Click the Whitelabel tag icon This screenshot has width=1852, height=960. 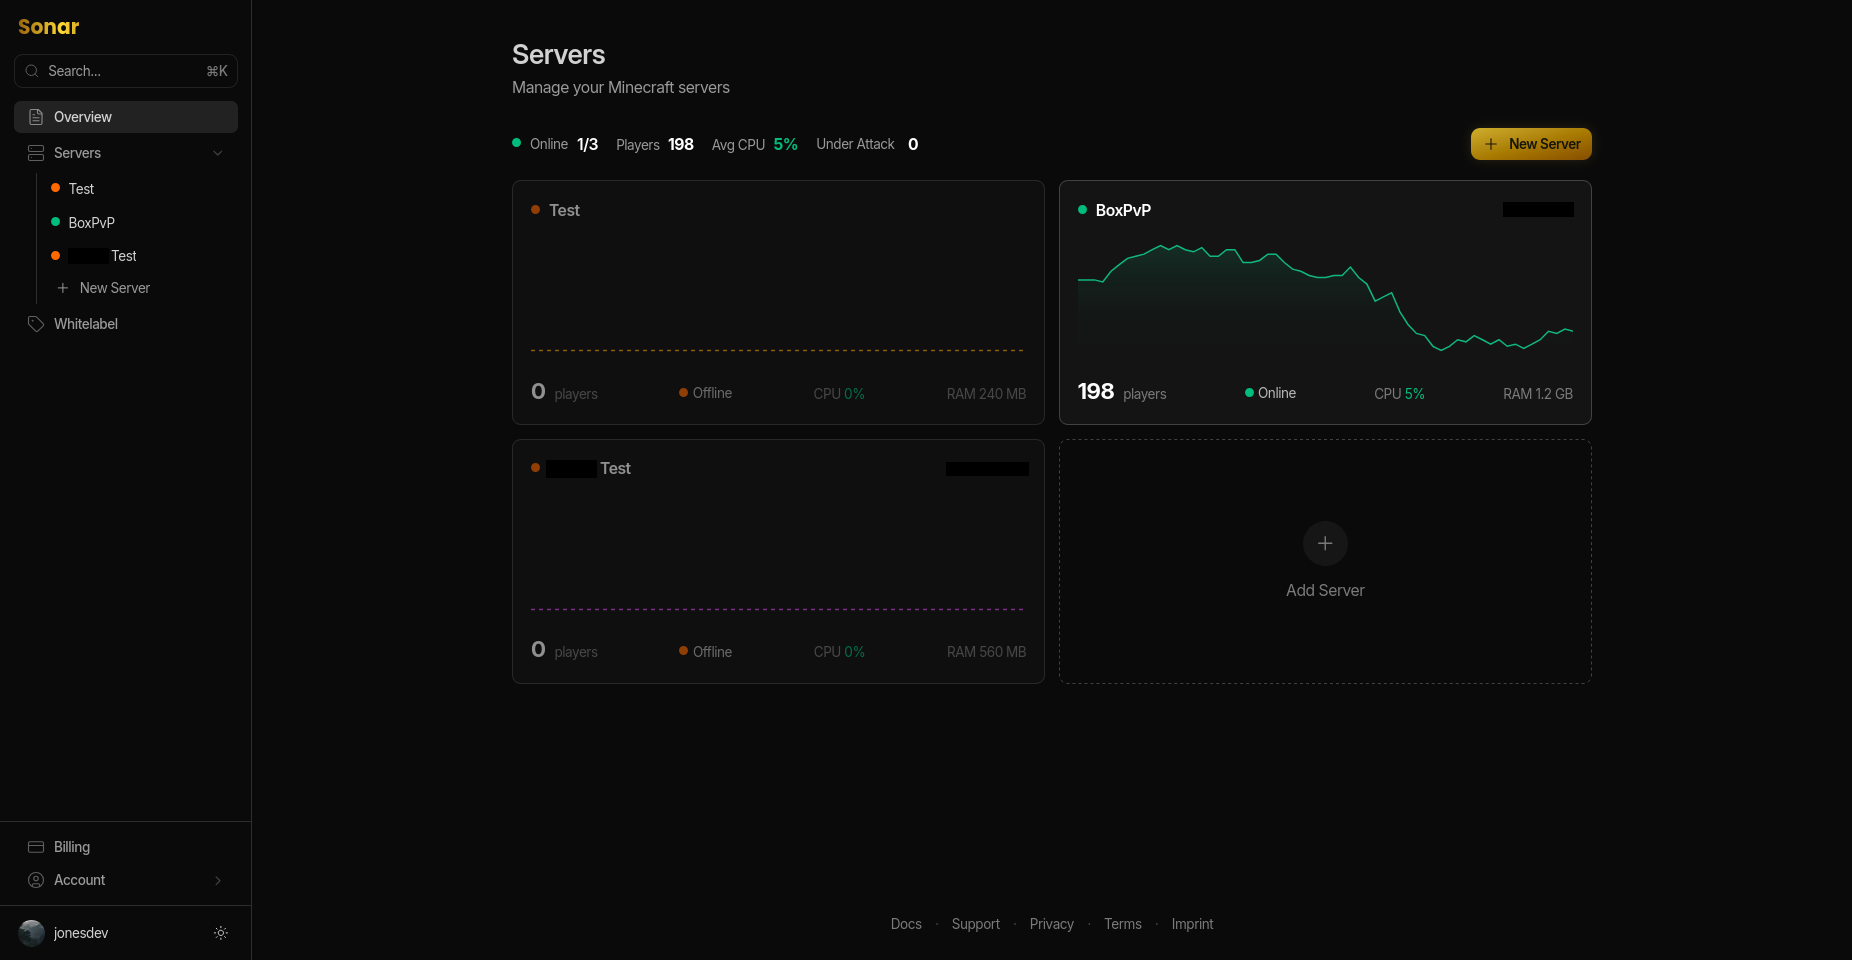pos(36,324)
